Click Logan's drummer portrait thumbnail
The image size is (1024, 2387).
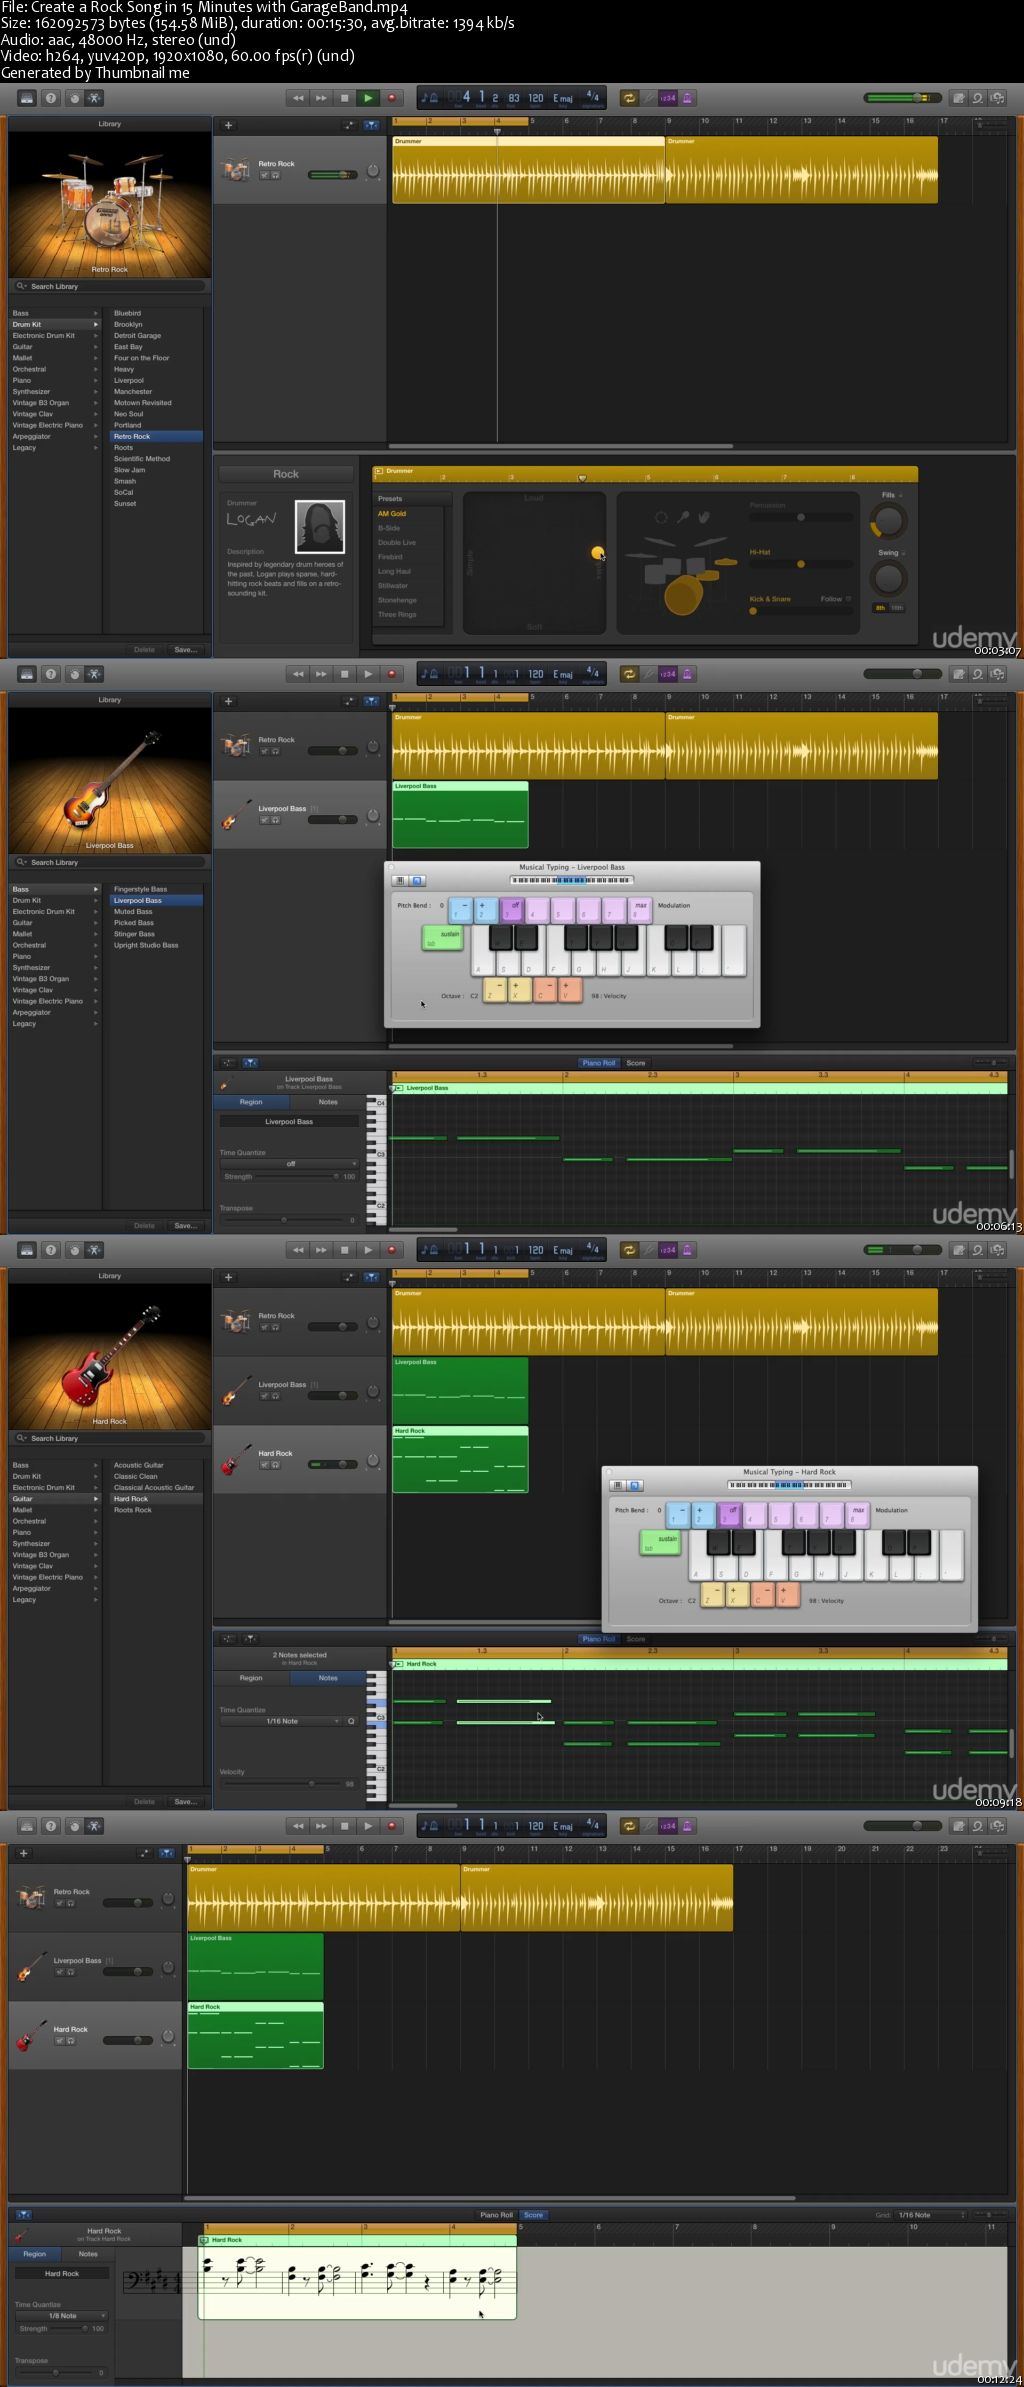pyautogui.click(x=320, y=526)
